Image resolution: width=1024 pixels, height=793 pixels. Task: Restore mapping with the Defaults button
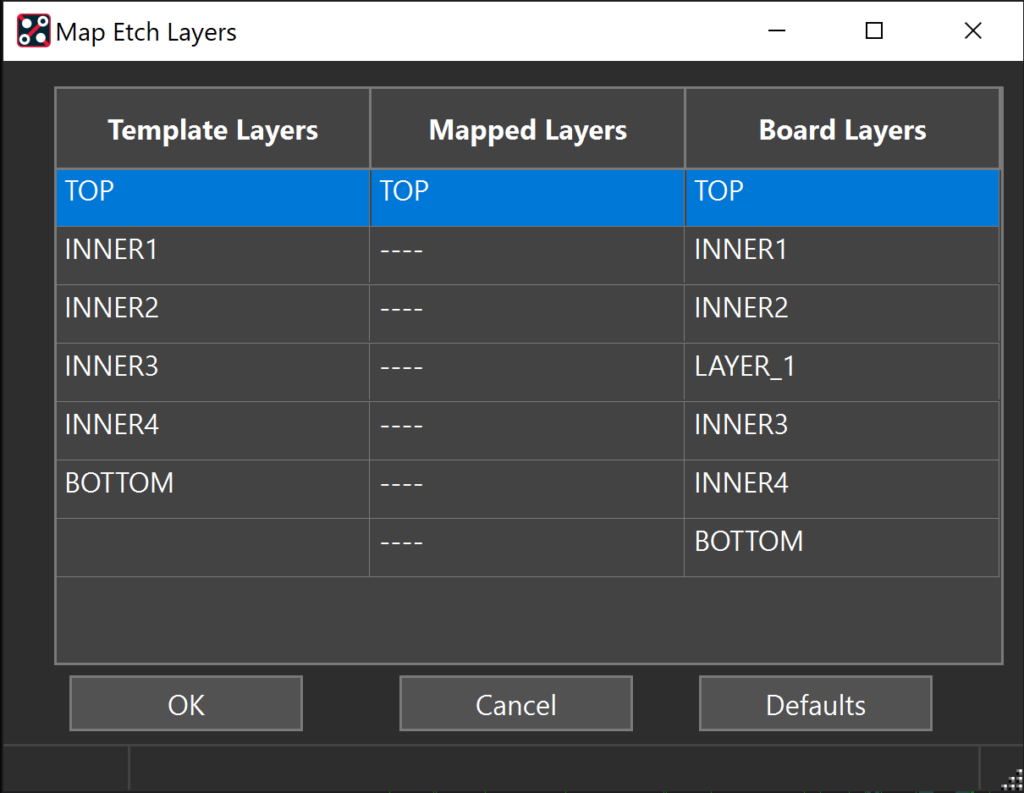click(x=816, y=704)
